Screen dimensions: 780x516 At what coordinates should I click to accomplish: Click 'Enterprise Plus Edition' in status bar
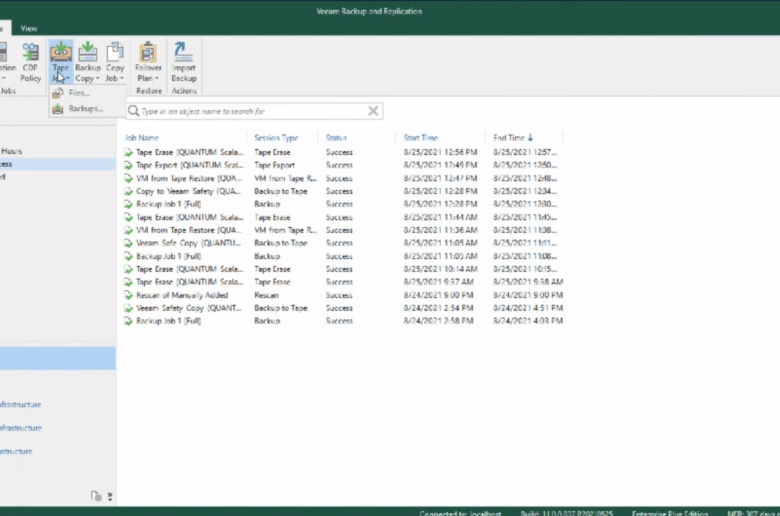(x=670, y=513)
